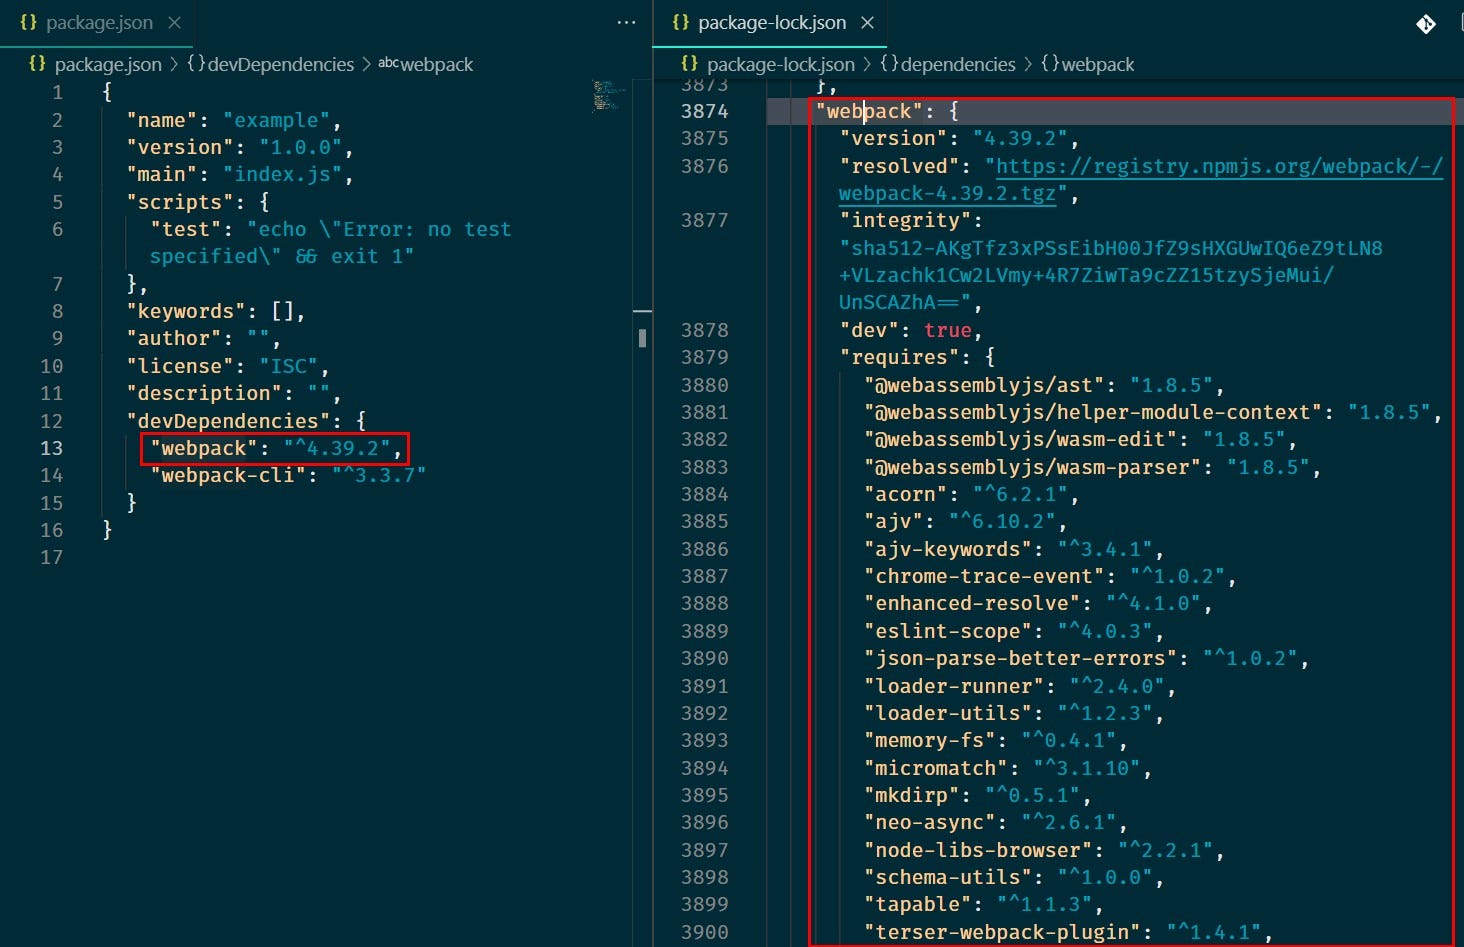The width and height of the screenshot is (1464, 947).
Task: Click the "4.39.2" version value in package-lock.json
Action: [1020, 138]
